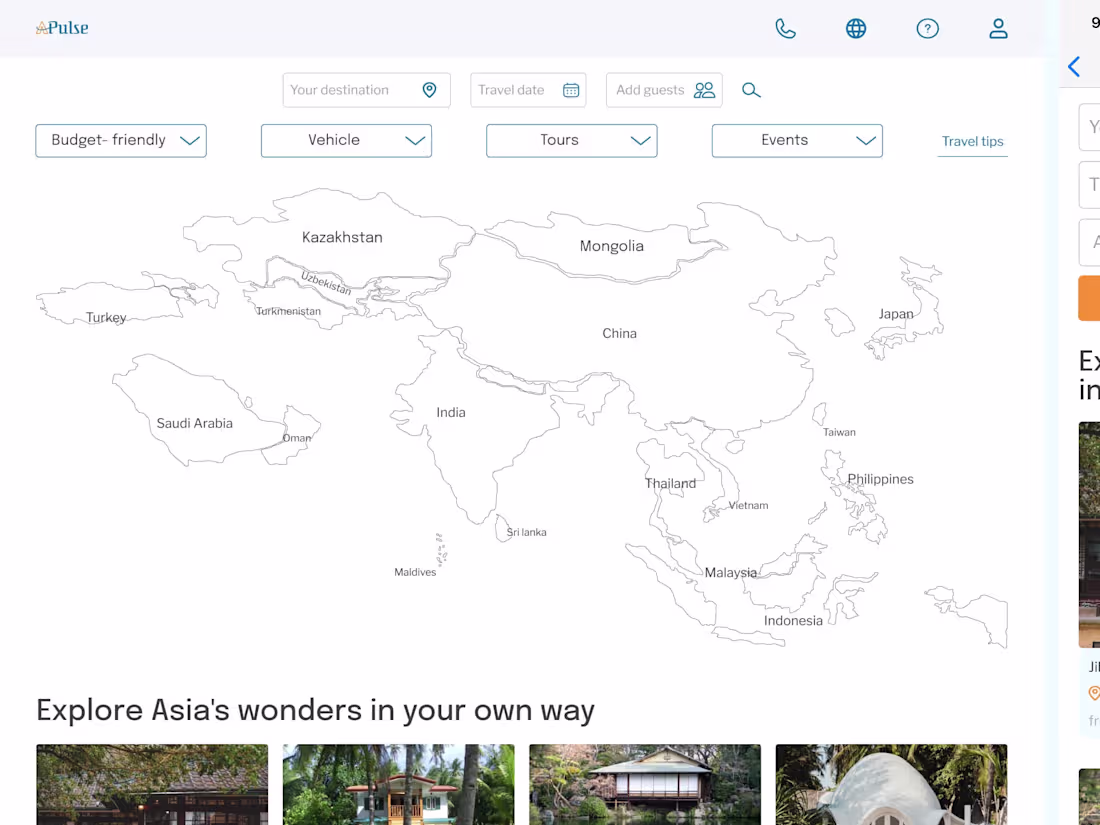Select Japan on the Asia map

click(x=895, y=313)
